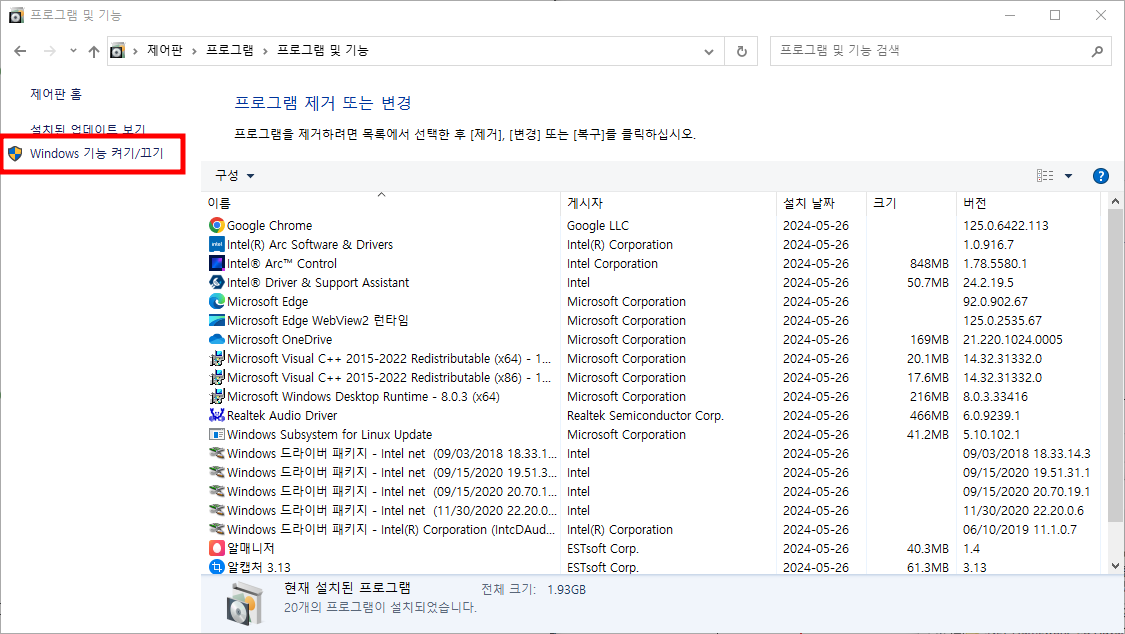Click 프로그램 및 기능 breadcrumb item
1125x634 pixels.
(323, 51)
